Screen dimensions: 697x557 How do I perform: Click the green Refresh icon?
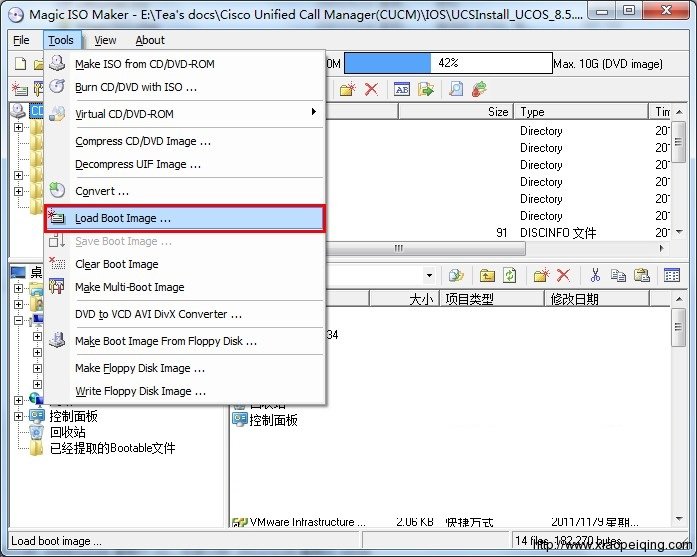coord(509,276)
